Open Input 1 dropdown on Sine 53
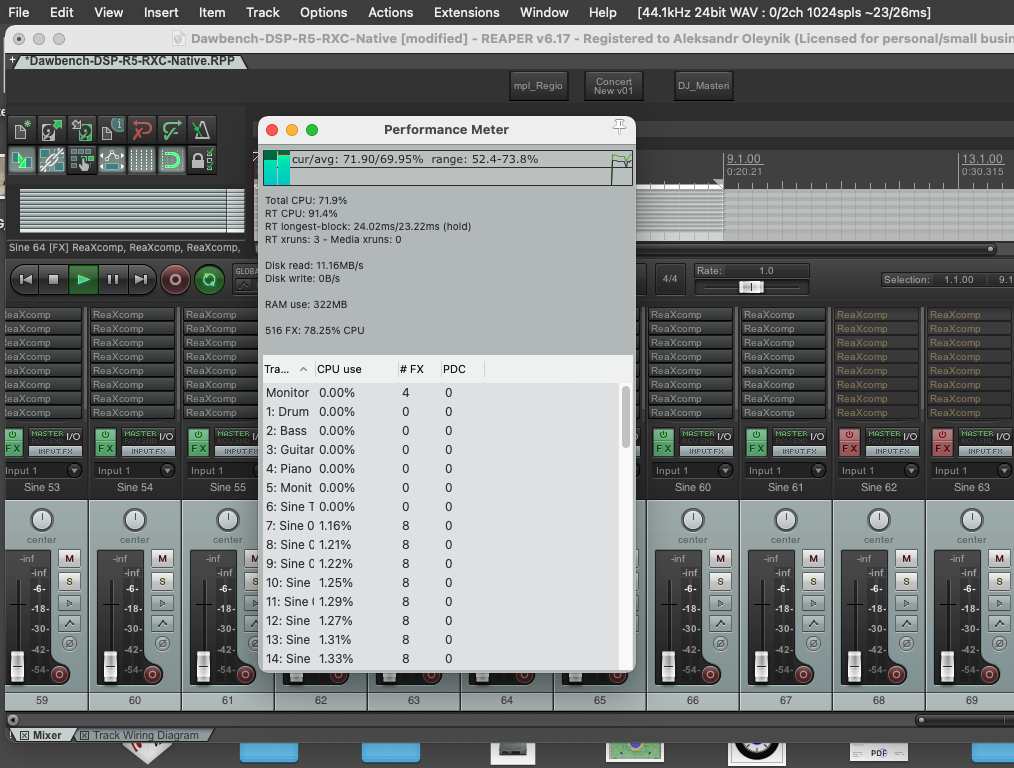 click(x=43, y=471)
